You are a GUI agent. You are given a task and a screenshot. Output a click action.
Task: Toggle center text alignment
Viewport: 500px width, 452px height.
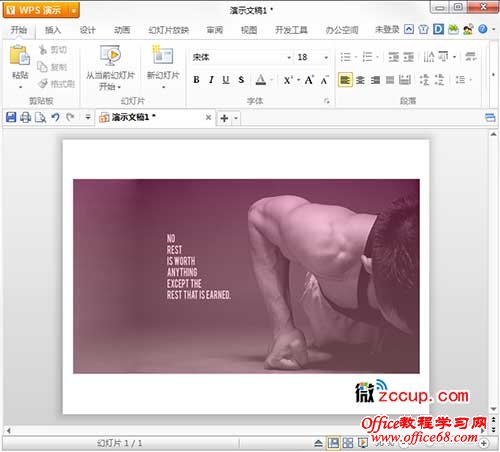coord(360,80)
